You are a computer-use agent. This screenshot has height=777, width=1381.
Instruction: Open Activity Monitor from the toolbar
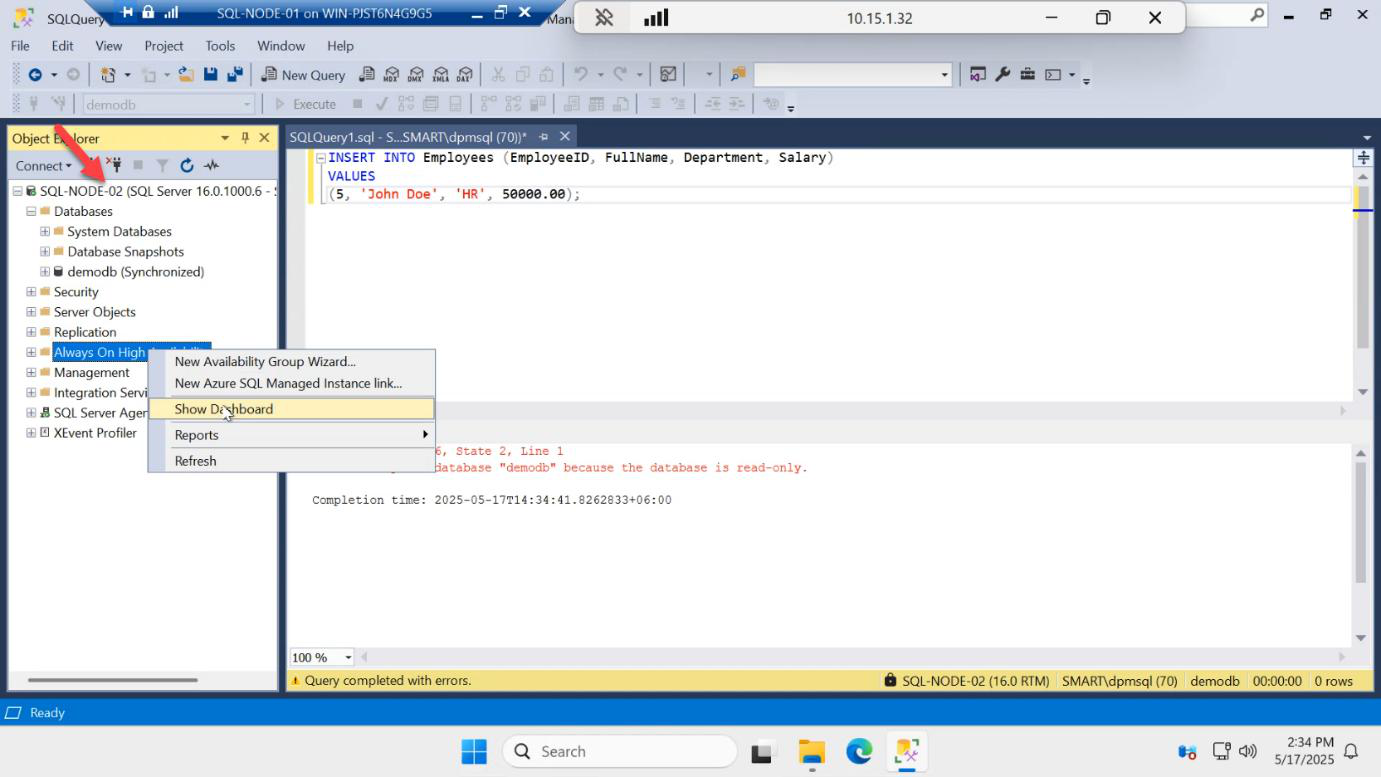tap(669, 75)
